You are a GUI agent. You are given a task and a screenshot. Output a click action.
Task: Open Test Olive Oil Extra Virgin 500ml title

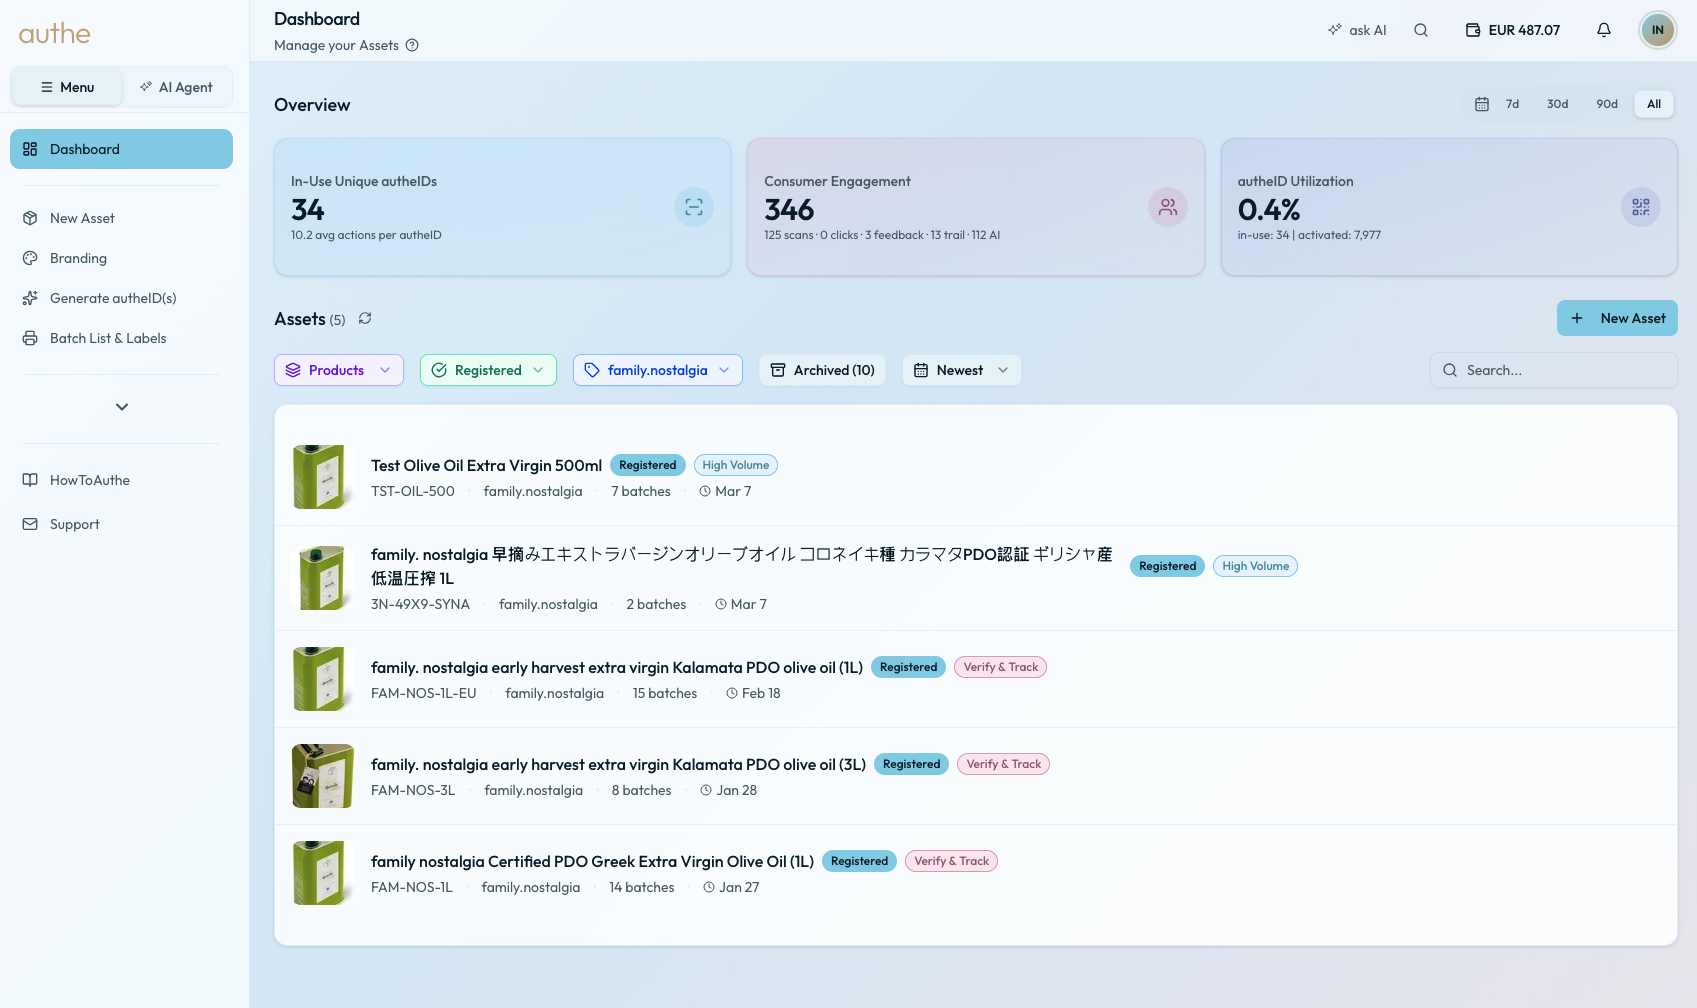click(x=486, y=465)
